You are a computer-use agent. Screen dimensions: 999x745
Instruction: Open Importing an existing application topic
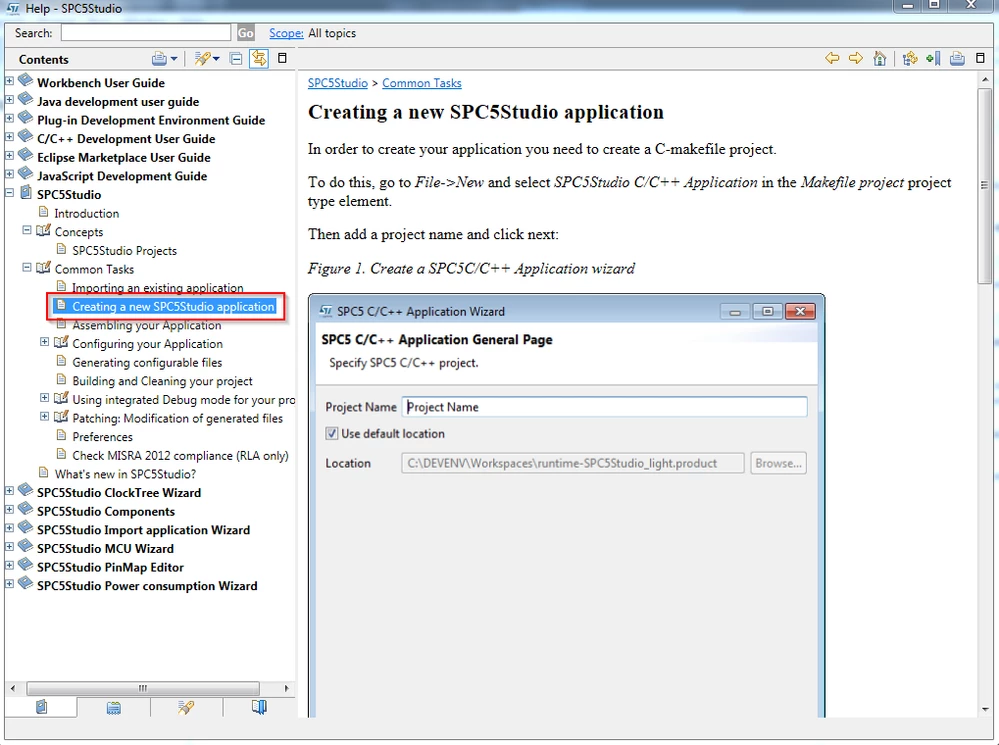157,287
